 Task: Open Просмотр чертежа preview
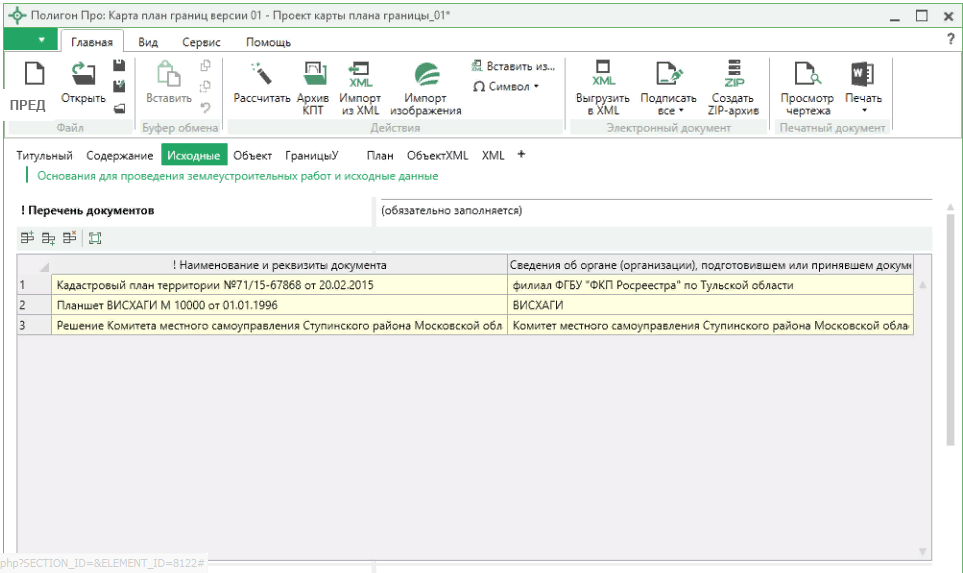pyautogui.click(x=806, y=75)
